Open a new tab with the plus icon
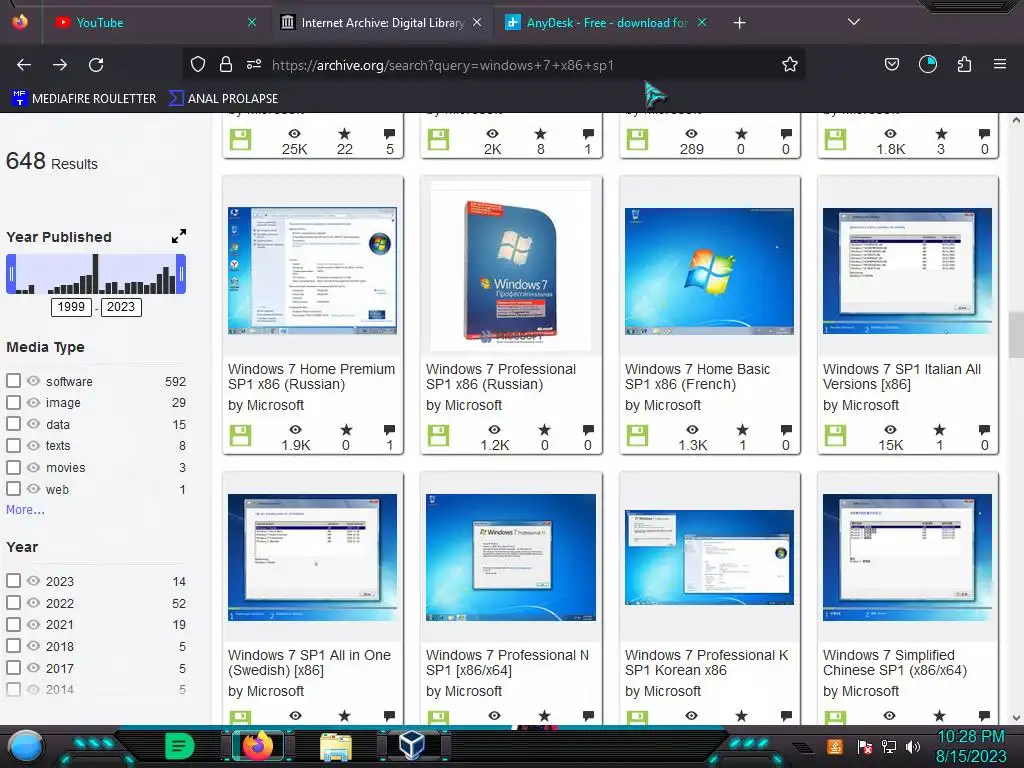 739,23
